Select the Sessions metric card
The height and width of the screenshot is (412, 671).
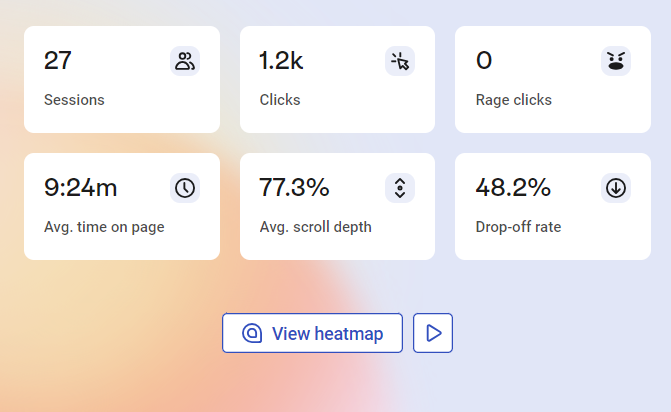pos(122,80)
